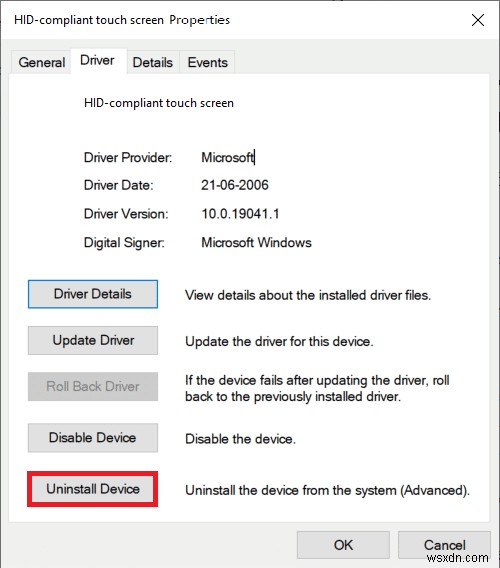Select the 21-06-2006 driver date value
Viewport: 500px width, 568px height.
click(x=235, y=185)
